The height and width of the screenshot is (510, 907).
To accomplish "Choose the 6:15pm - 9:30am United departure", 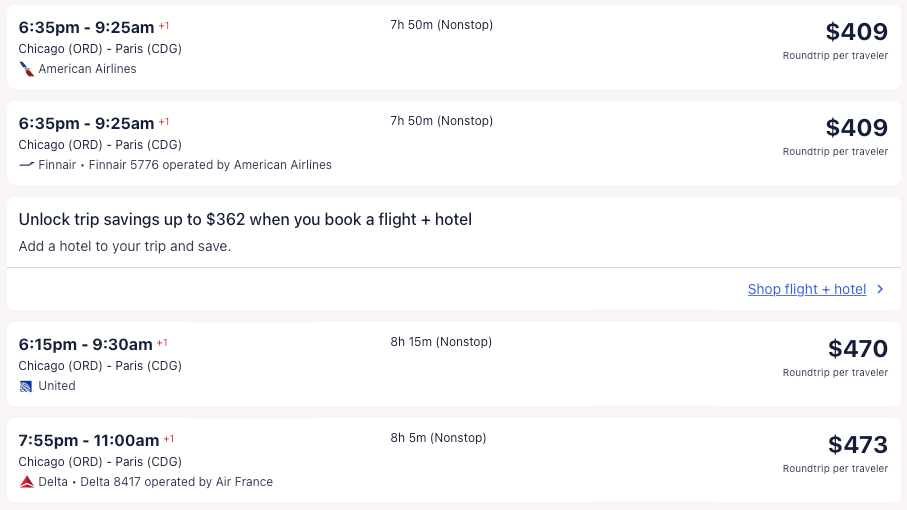I will point(86,345).
